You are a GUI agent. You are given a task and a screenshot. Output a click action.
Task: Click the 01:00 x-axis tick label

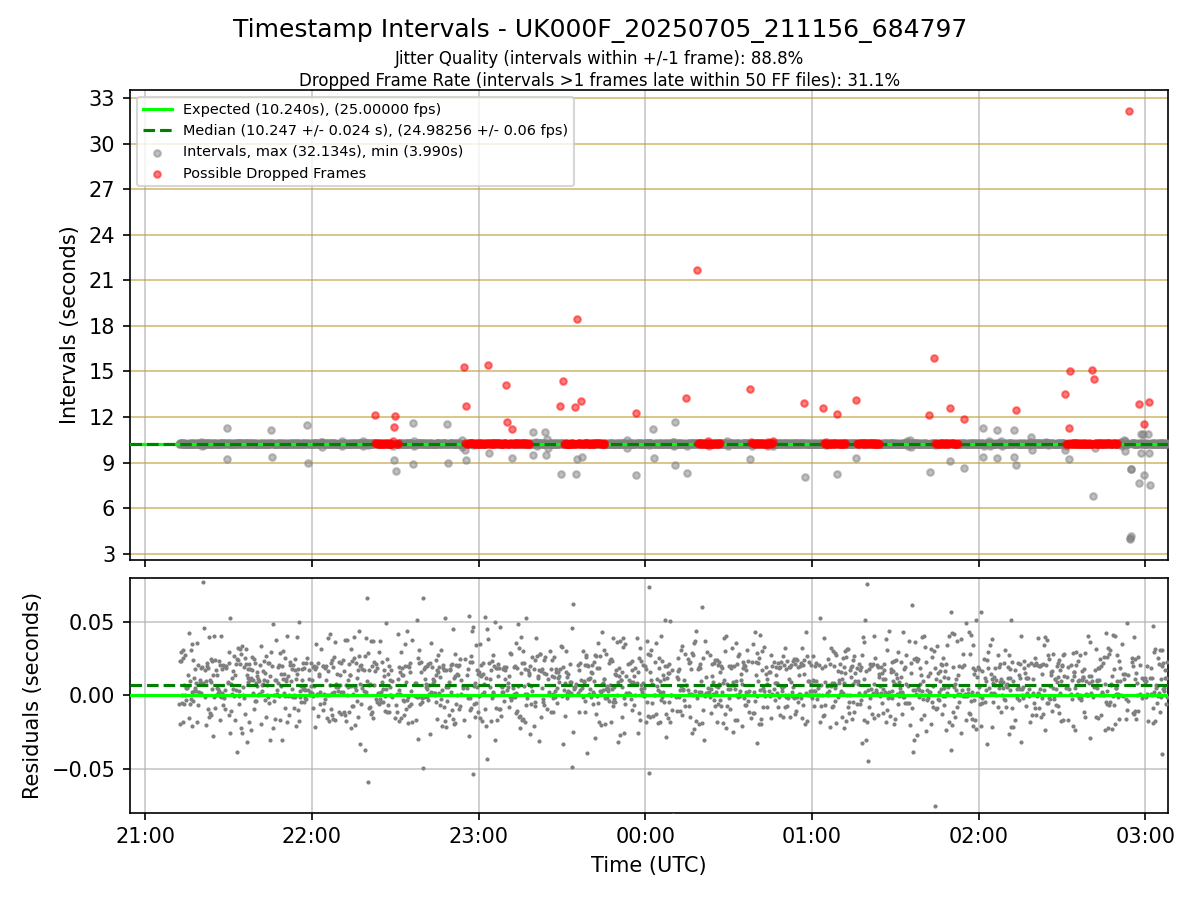[812, 834]
